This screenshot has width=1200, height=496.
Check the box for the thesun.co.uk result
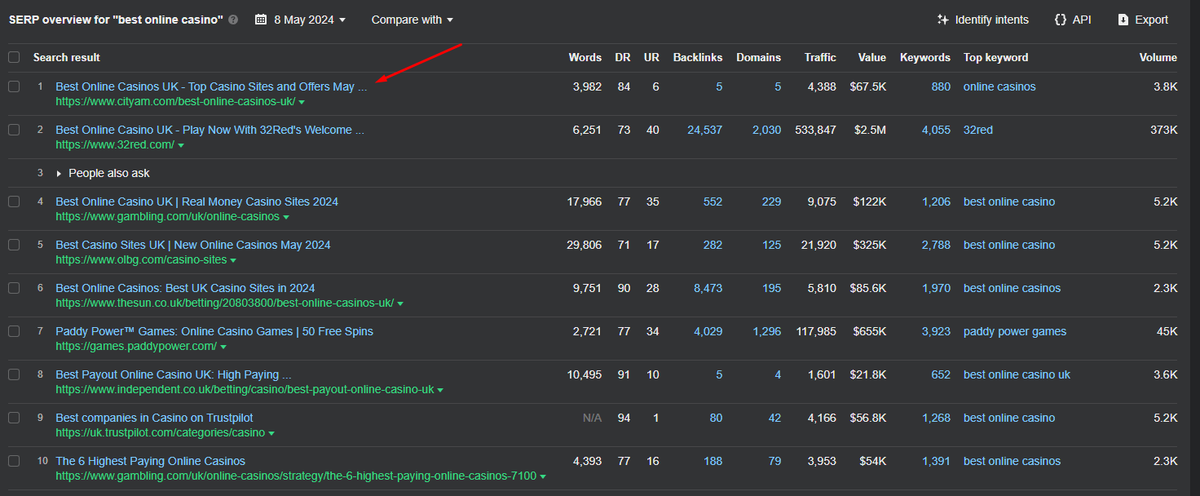14,288
